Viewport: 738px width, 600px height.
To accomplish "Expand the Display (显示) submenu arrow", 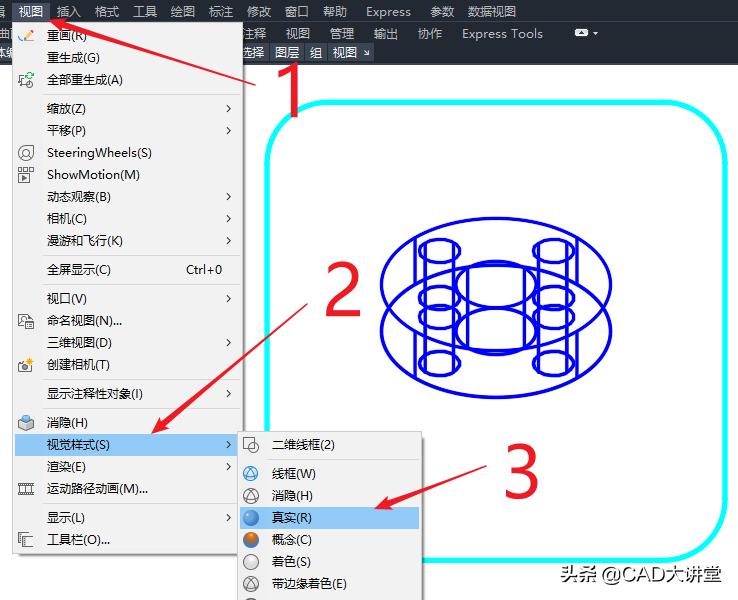I will [229, 518].
